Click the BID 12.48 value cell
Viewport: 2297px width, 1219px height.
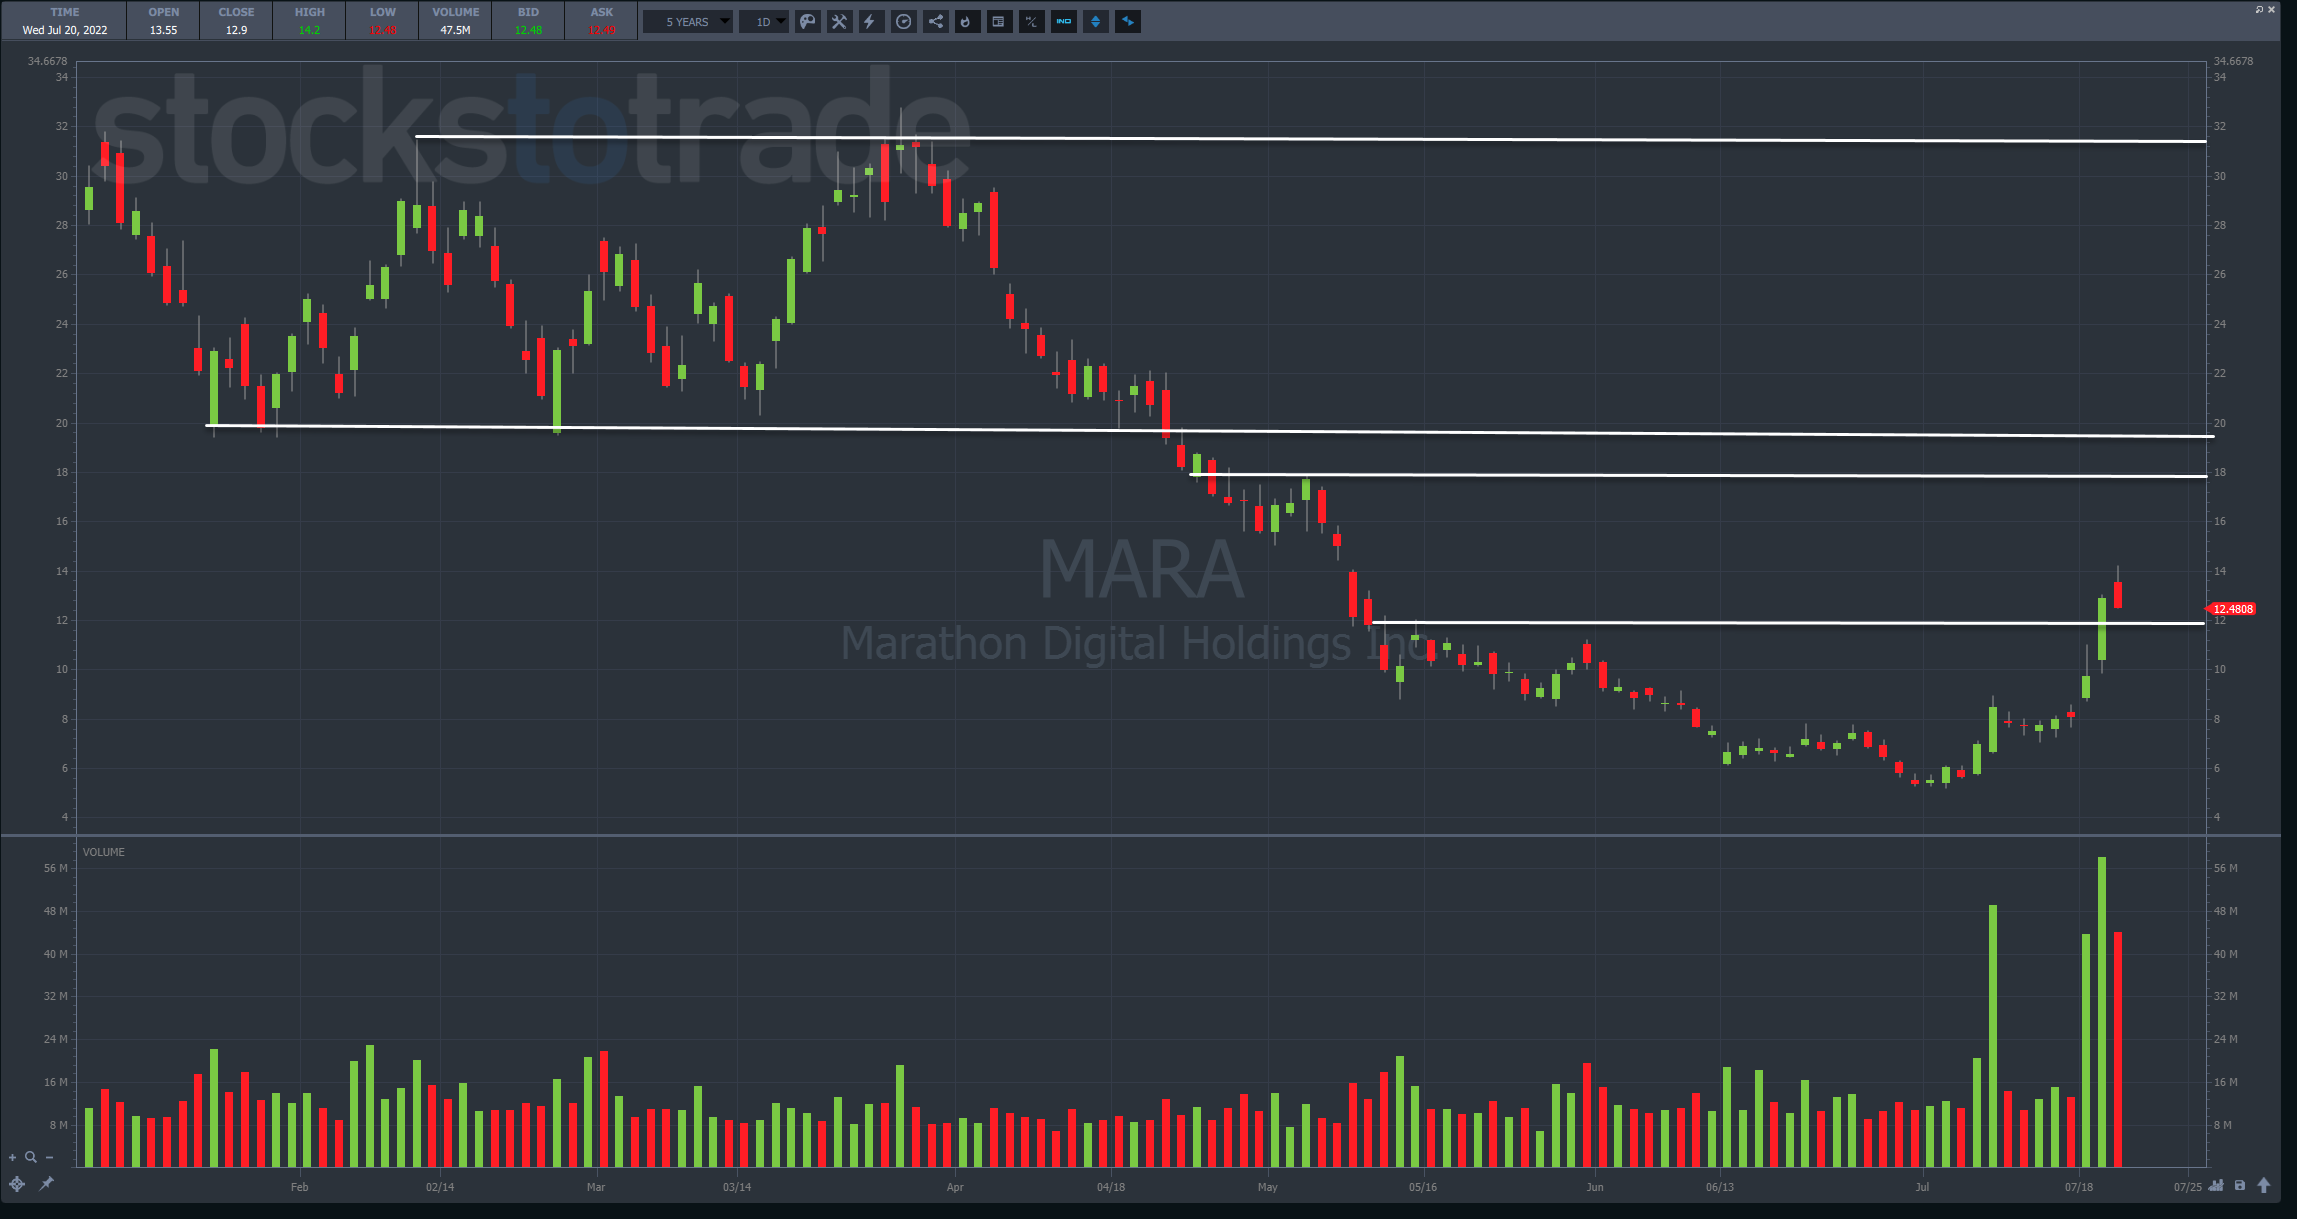click(x=528, y=21)
